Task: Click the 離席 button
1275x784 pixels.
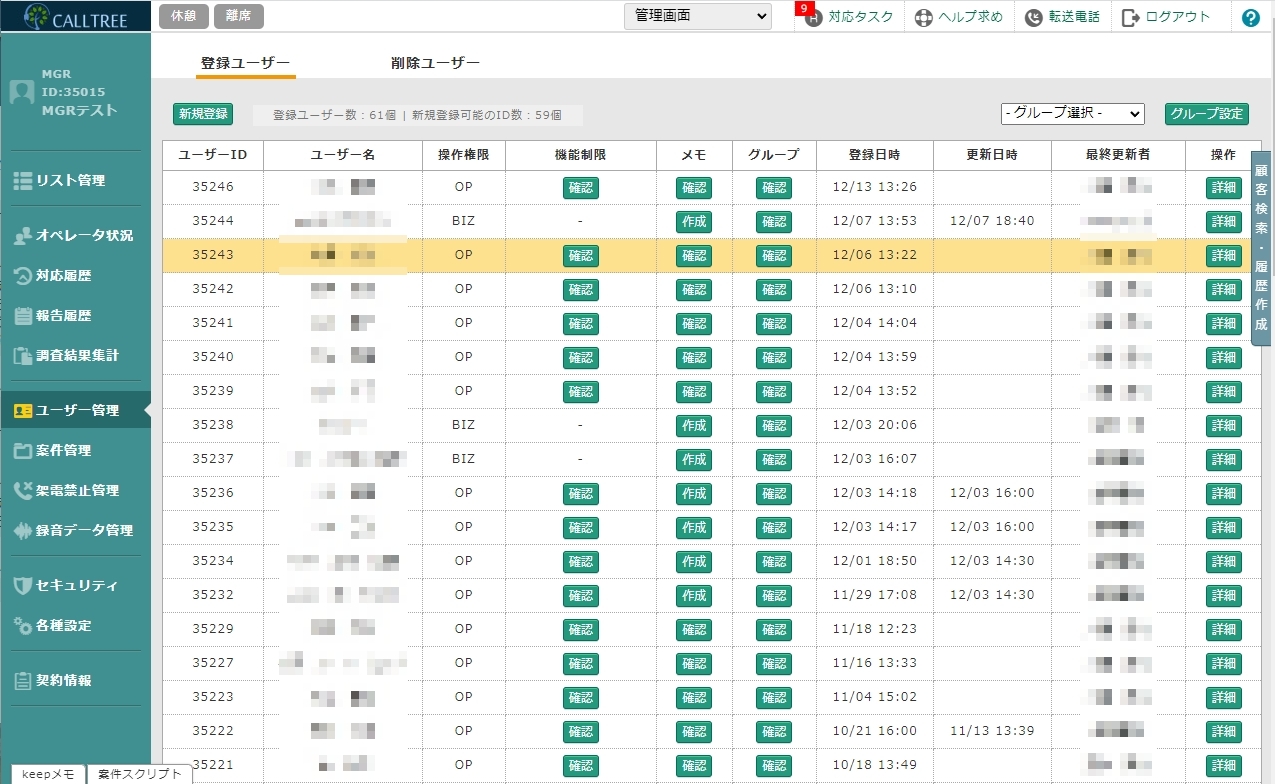Action: pos(239,16)
